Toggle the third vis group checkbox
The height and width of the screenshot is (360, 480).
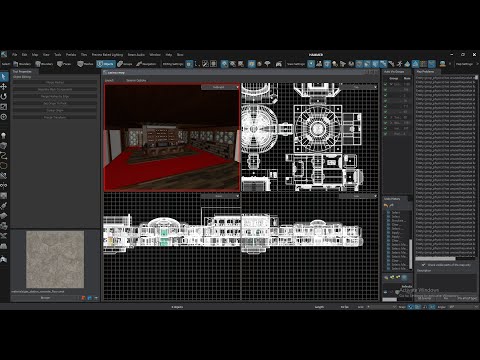[x=386, y=95]
